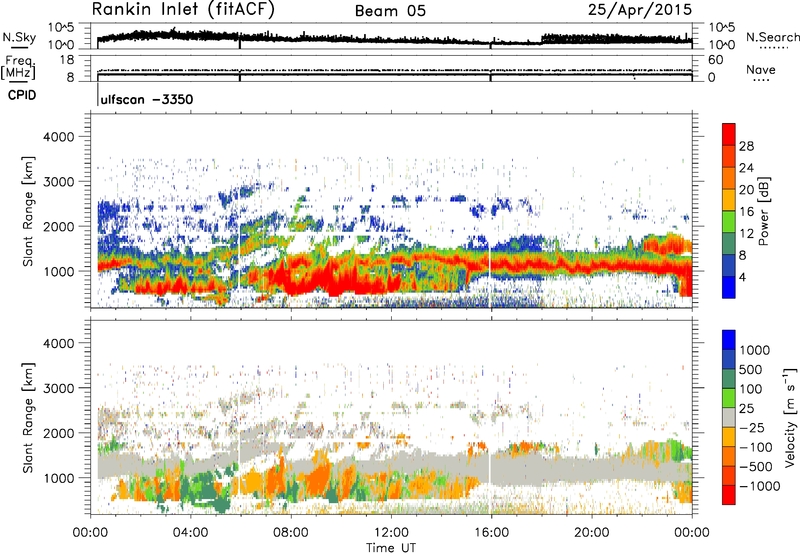
Task: Click the 'Nave' legend label
Action: pos(761,69)
